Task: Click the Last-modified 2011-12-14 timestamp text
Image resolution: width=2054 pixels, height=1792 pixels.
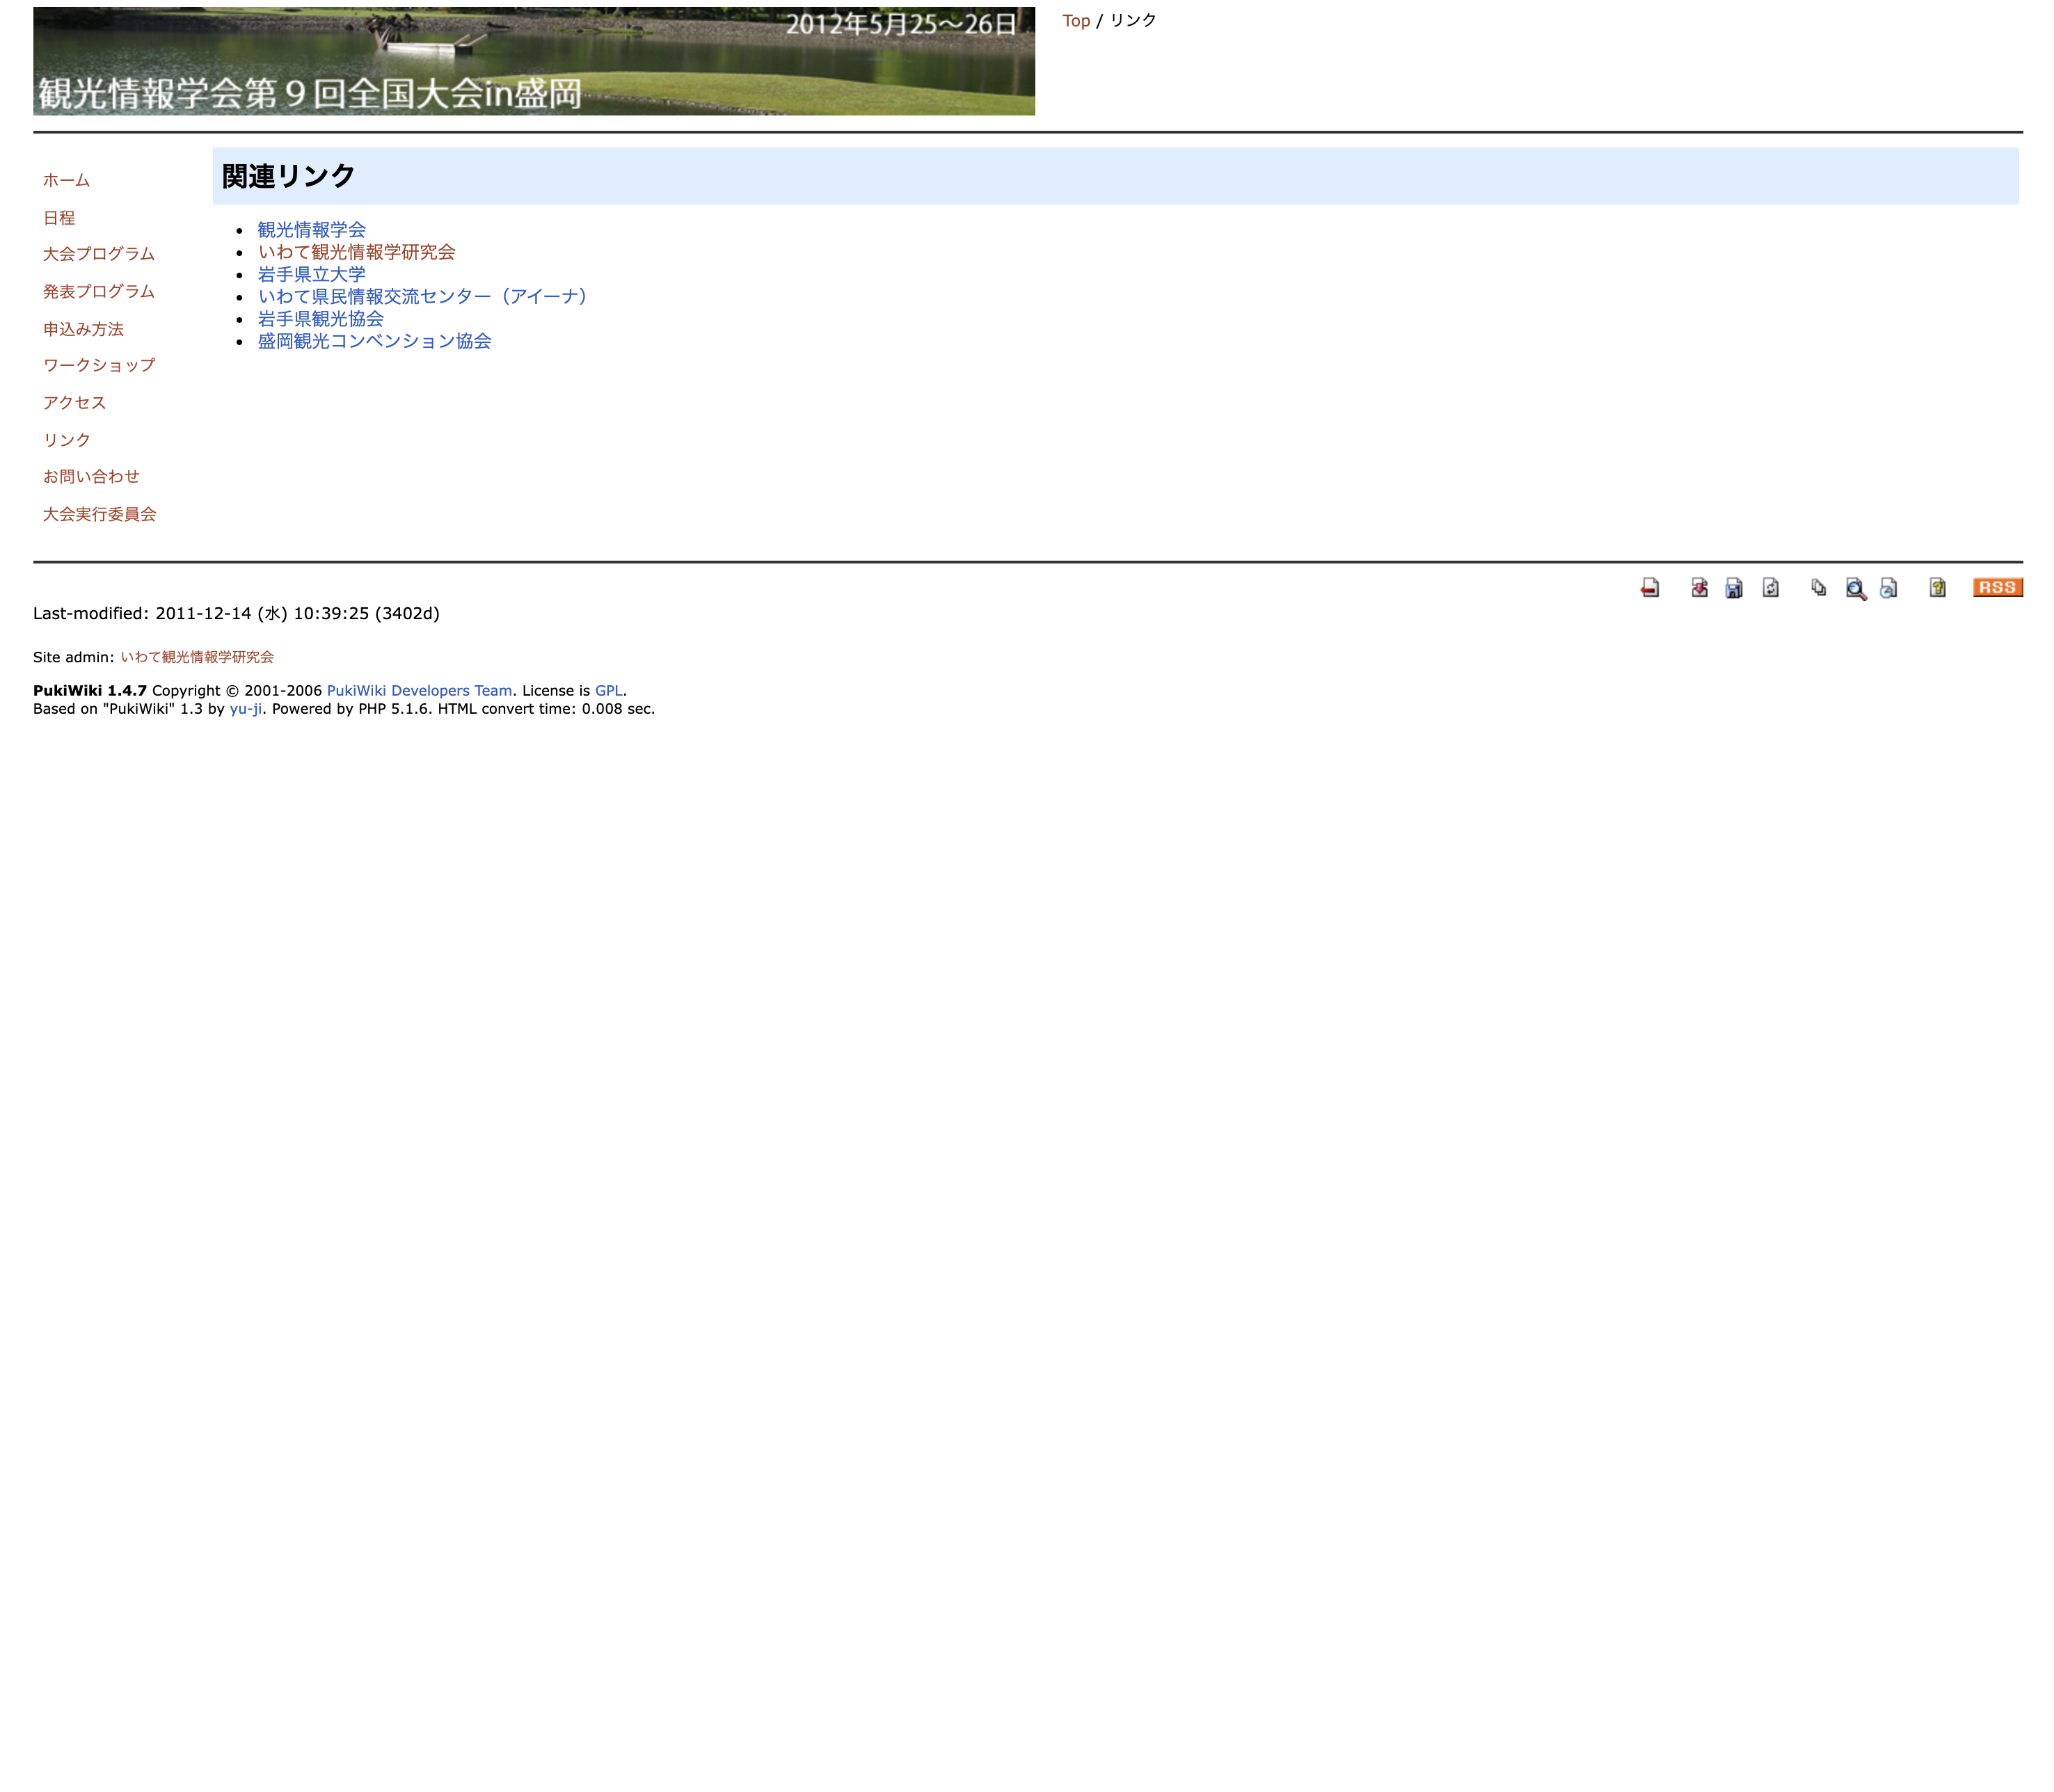Action: click(x=236, y=613)
